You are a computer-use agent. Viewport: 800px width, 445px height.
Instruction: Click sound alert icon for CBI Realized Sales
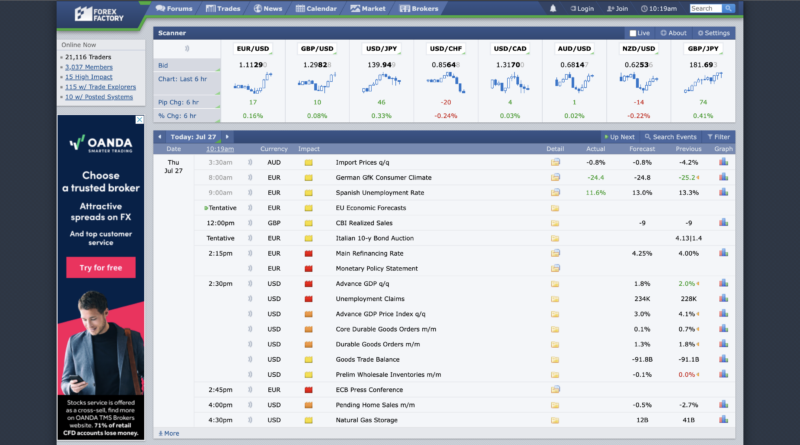pos(251,223)
